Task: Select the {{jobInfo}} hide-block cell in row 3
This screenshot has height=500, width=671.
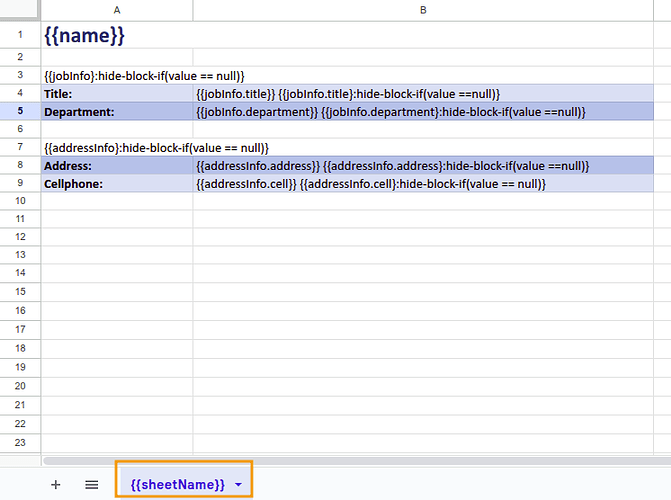Action: click(x=144, y=76)
